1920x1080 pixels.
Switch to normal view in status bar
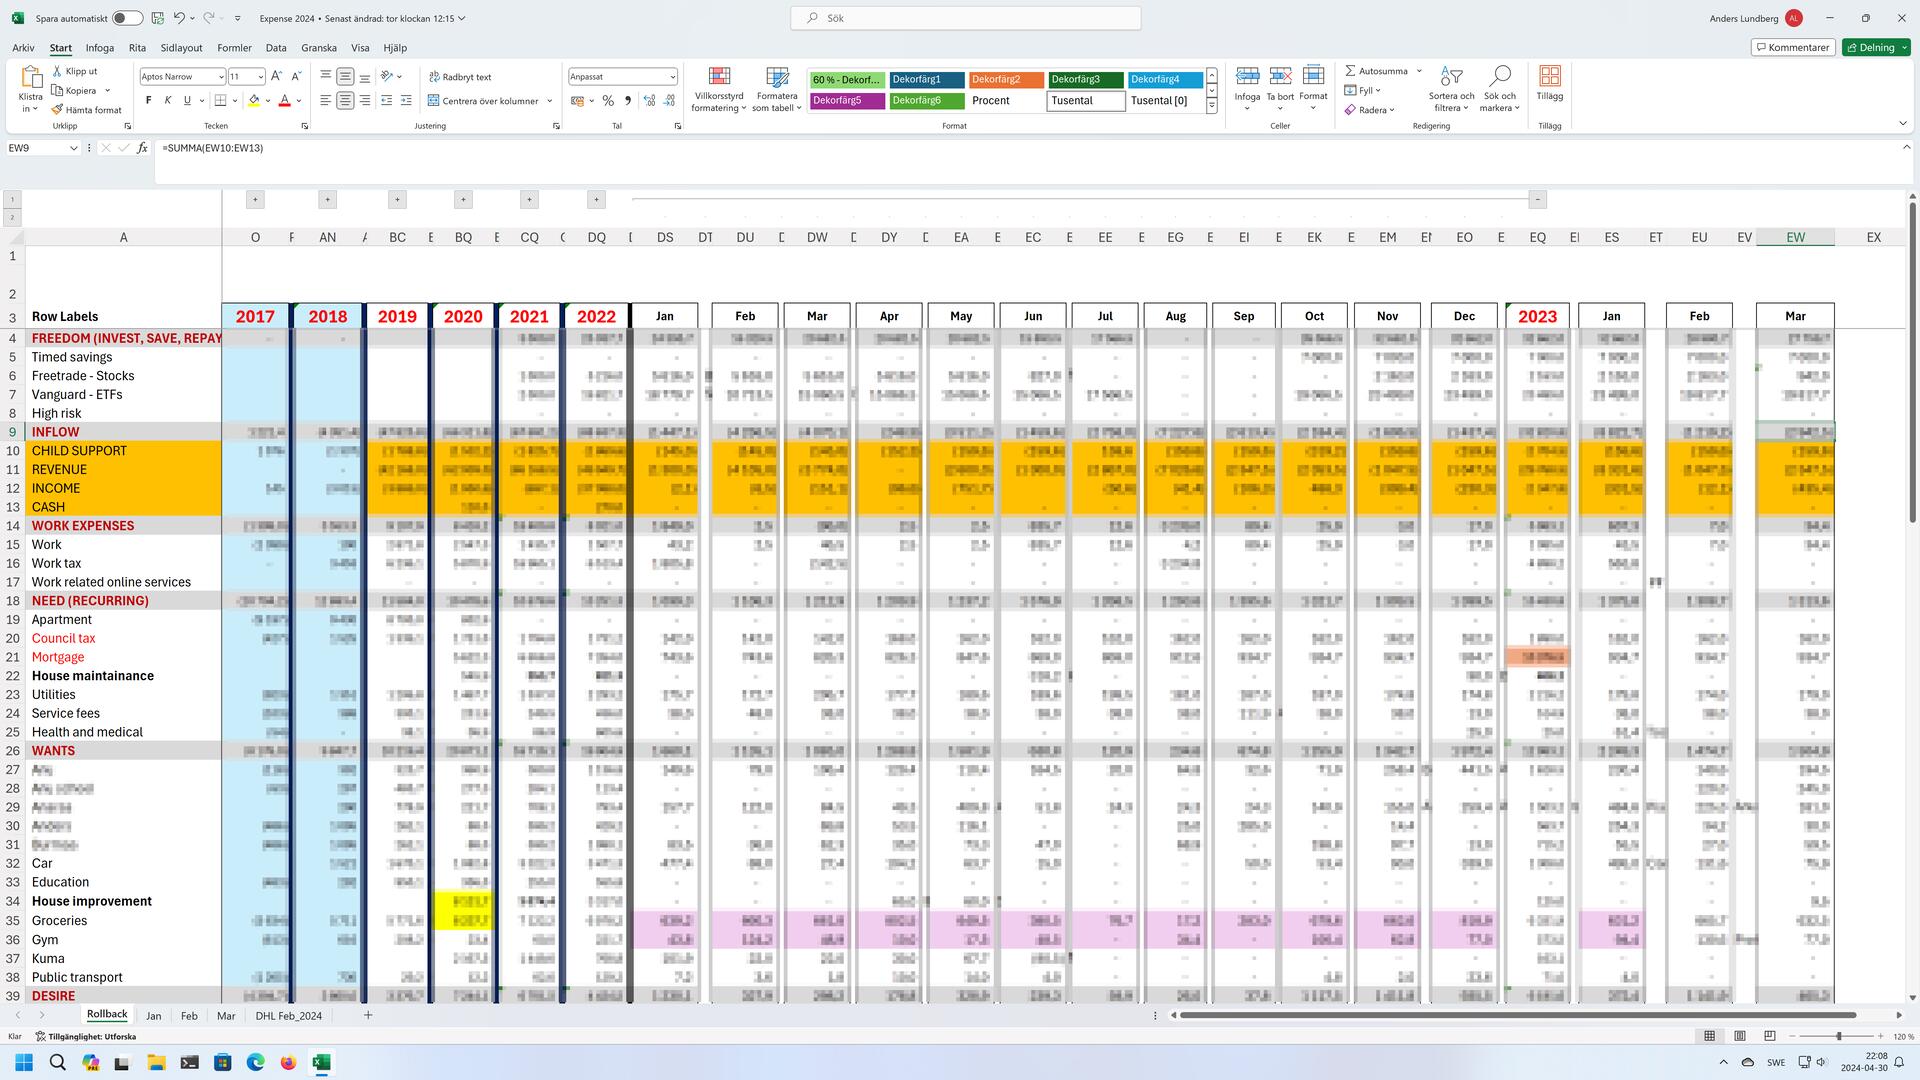1710,1036
